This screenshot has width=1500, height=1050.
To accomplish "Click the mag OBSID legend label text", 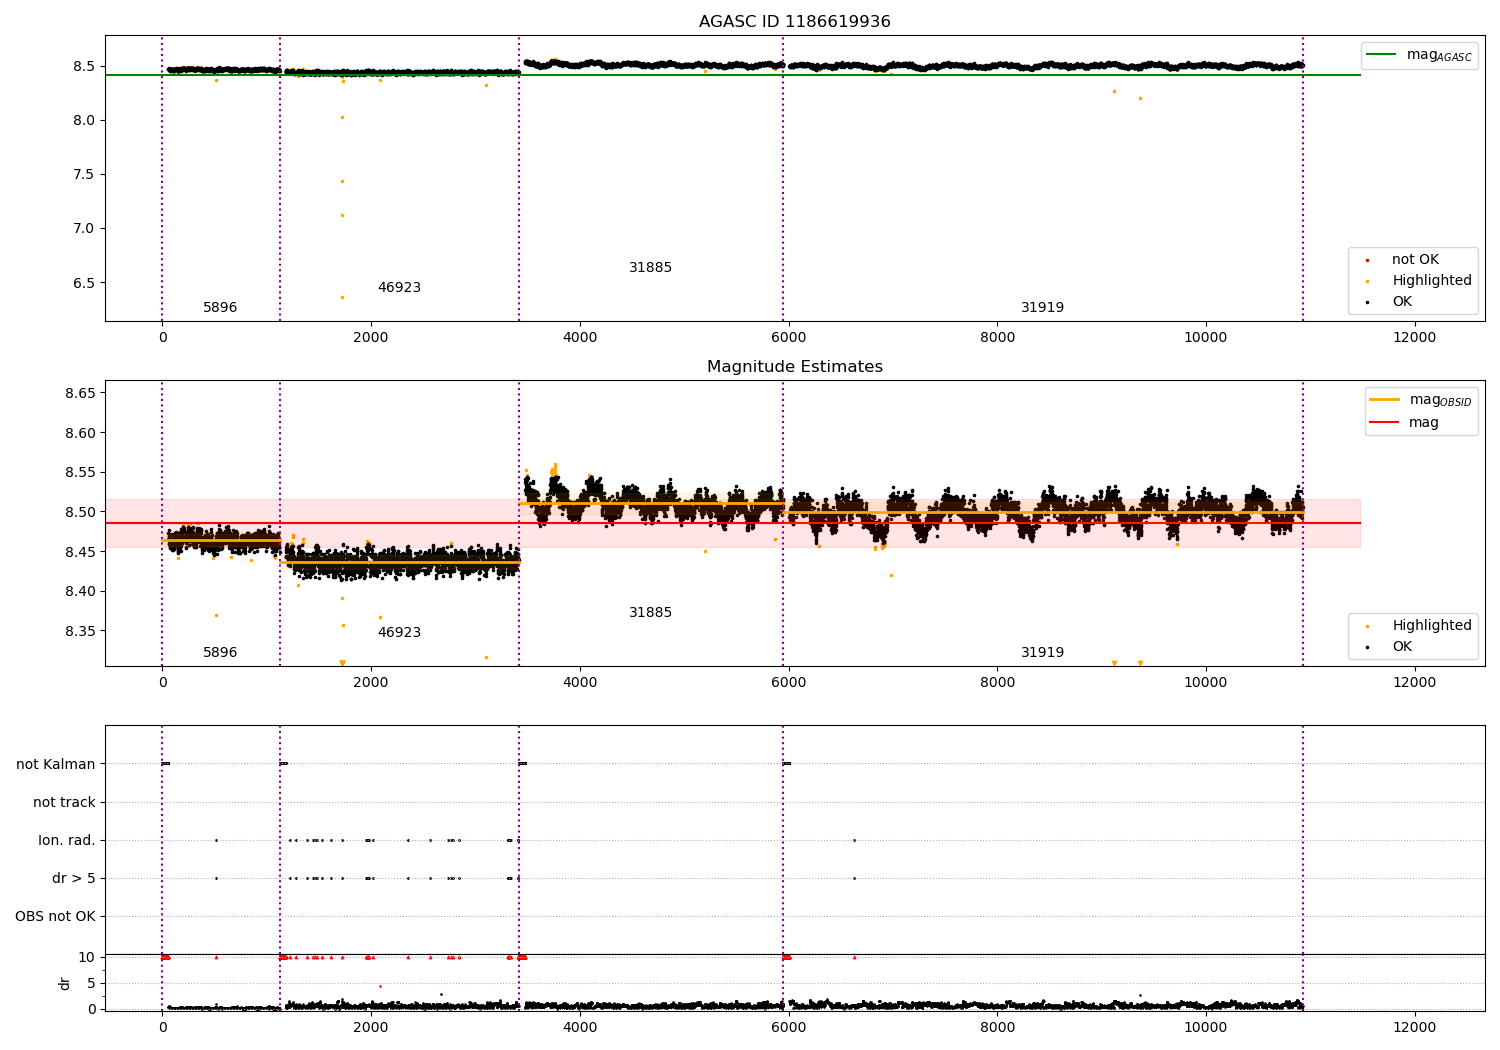I will pos(1441,400).
